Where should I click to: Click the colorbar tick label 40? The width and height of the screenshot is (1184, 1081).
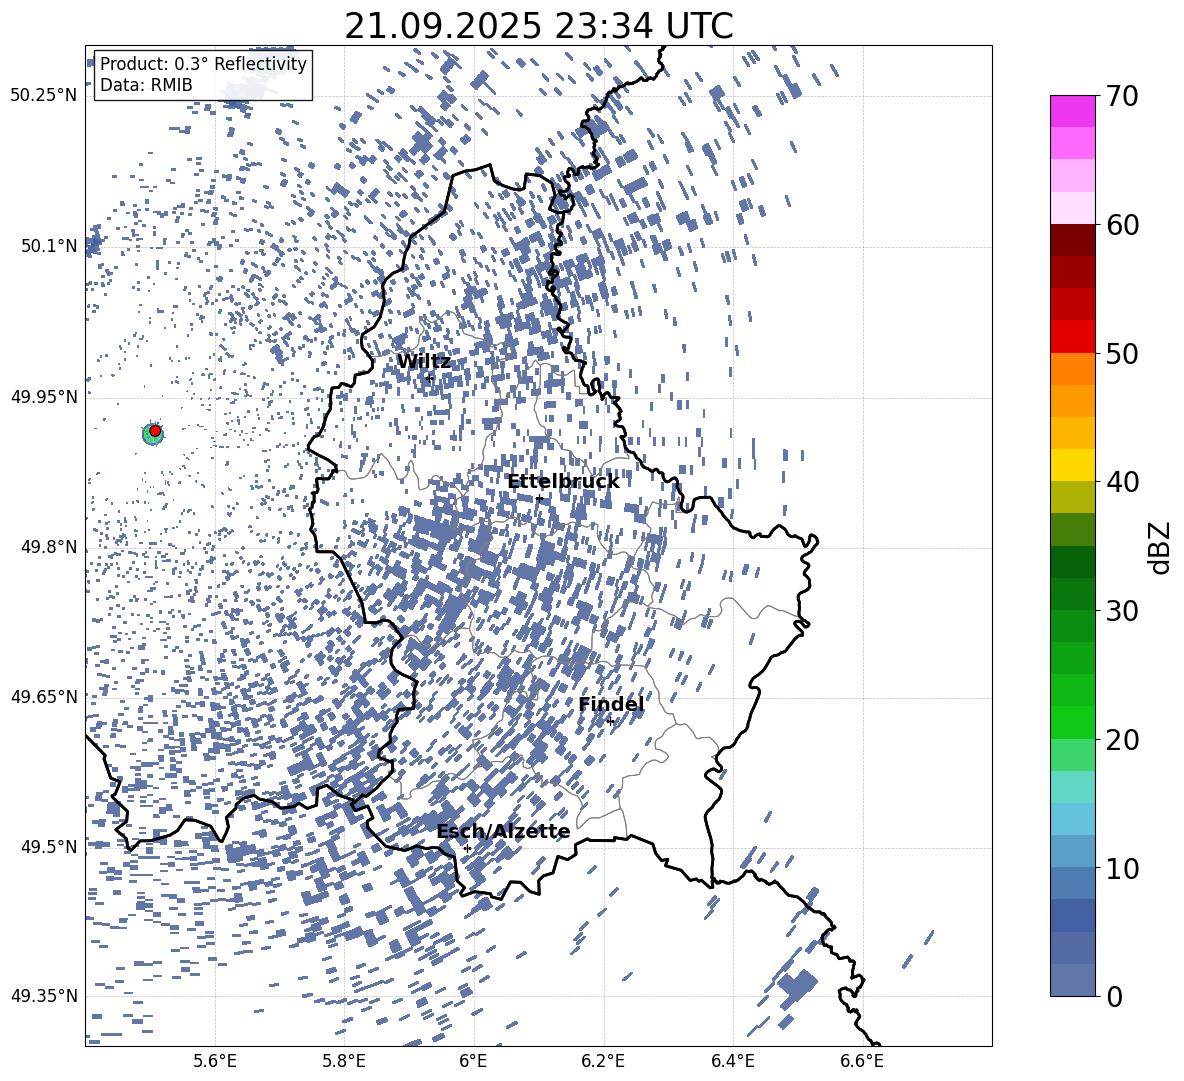pyautogui.click(x=1122, y=482)
